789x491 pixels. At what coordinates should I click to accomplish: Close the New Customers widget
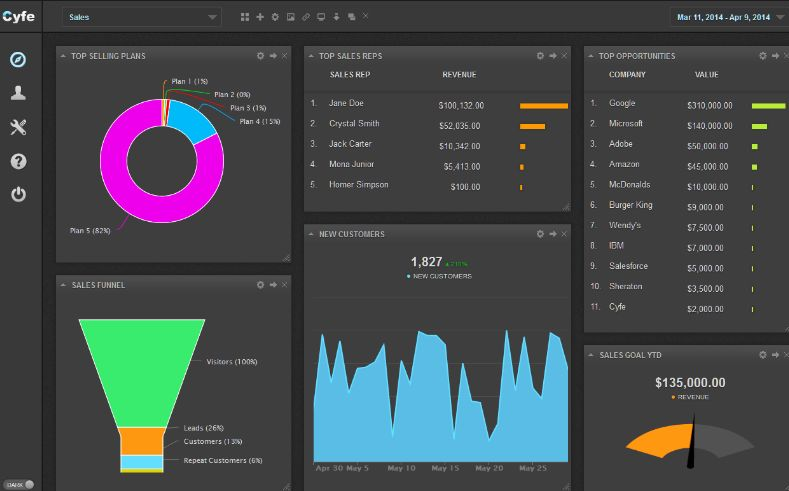tap(564, 234)
